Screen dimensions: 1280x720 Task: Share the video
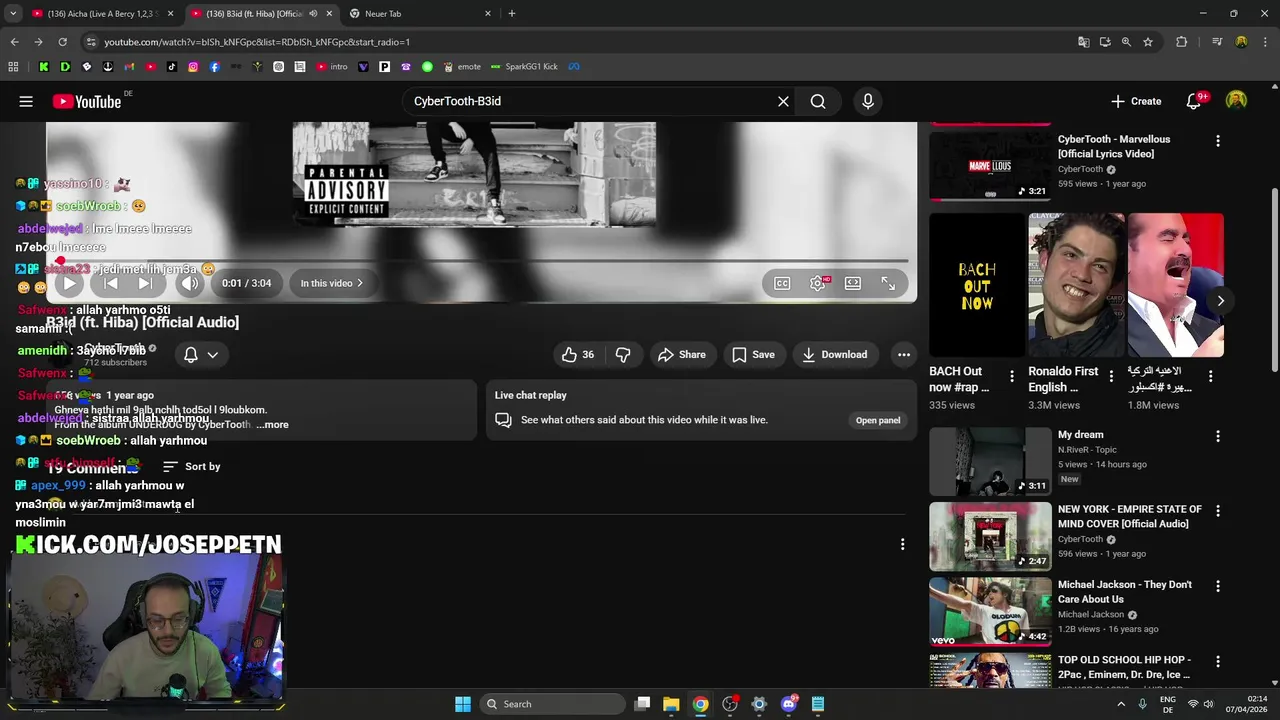[681, 354]
